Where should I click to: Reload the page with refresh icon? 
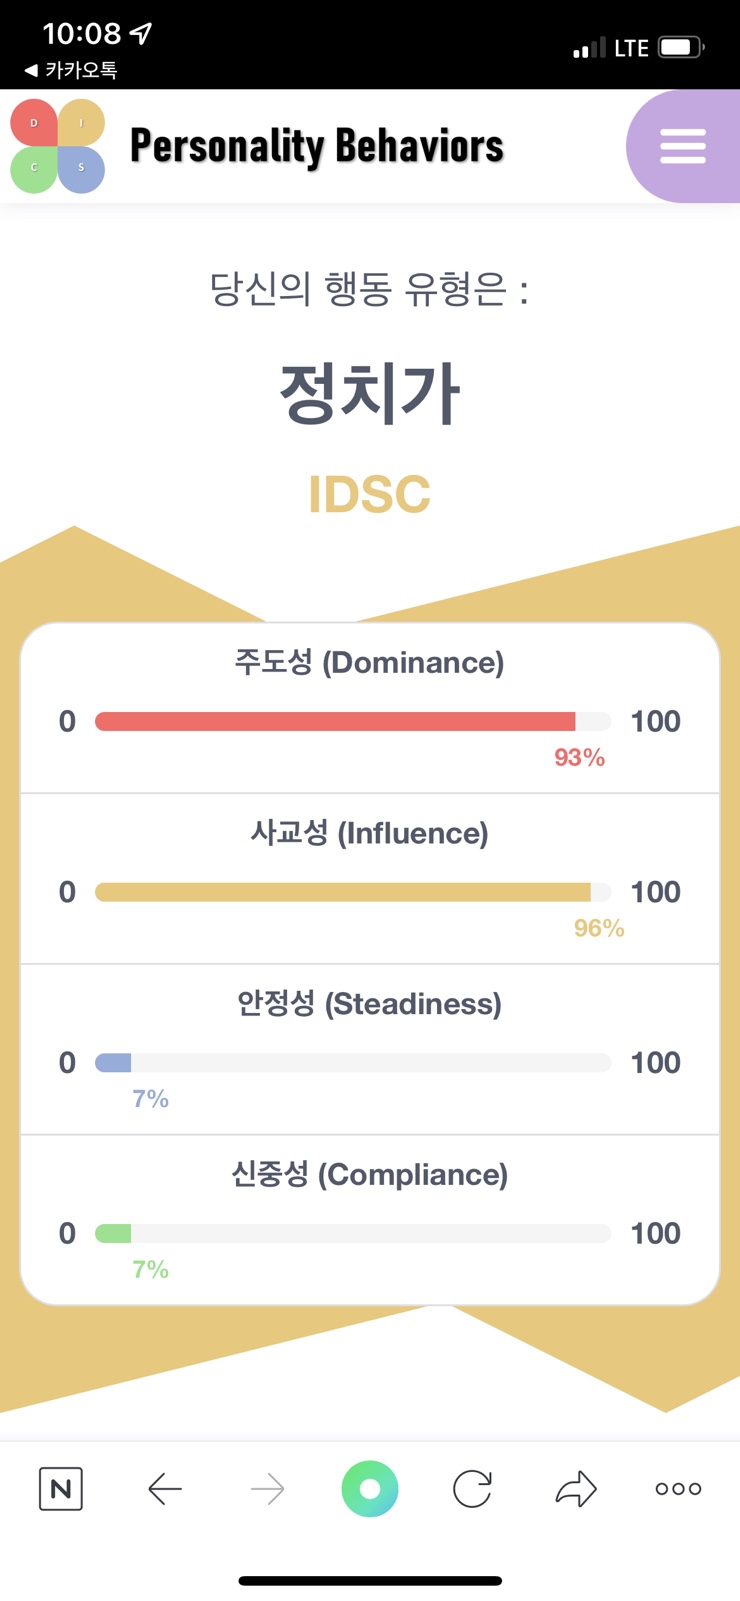(472, 1489)
